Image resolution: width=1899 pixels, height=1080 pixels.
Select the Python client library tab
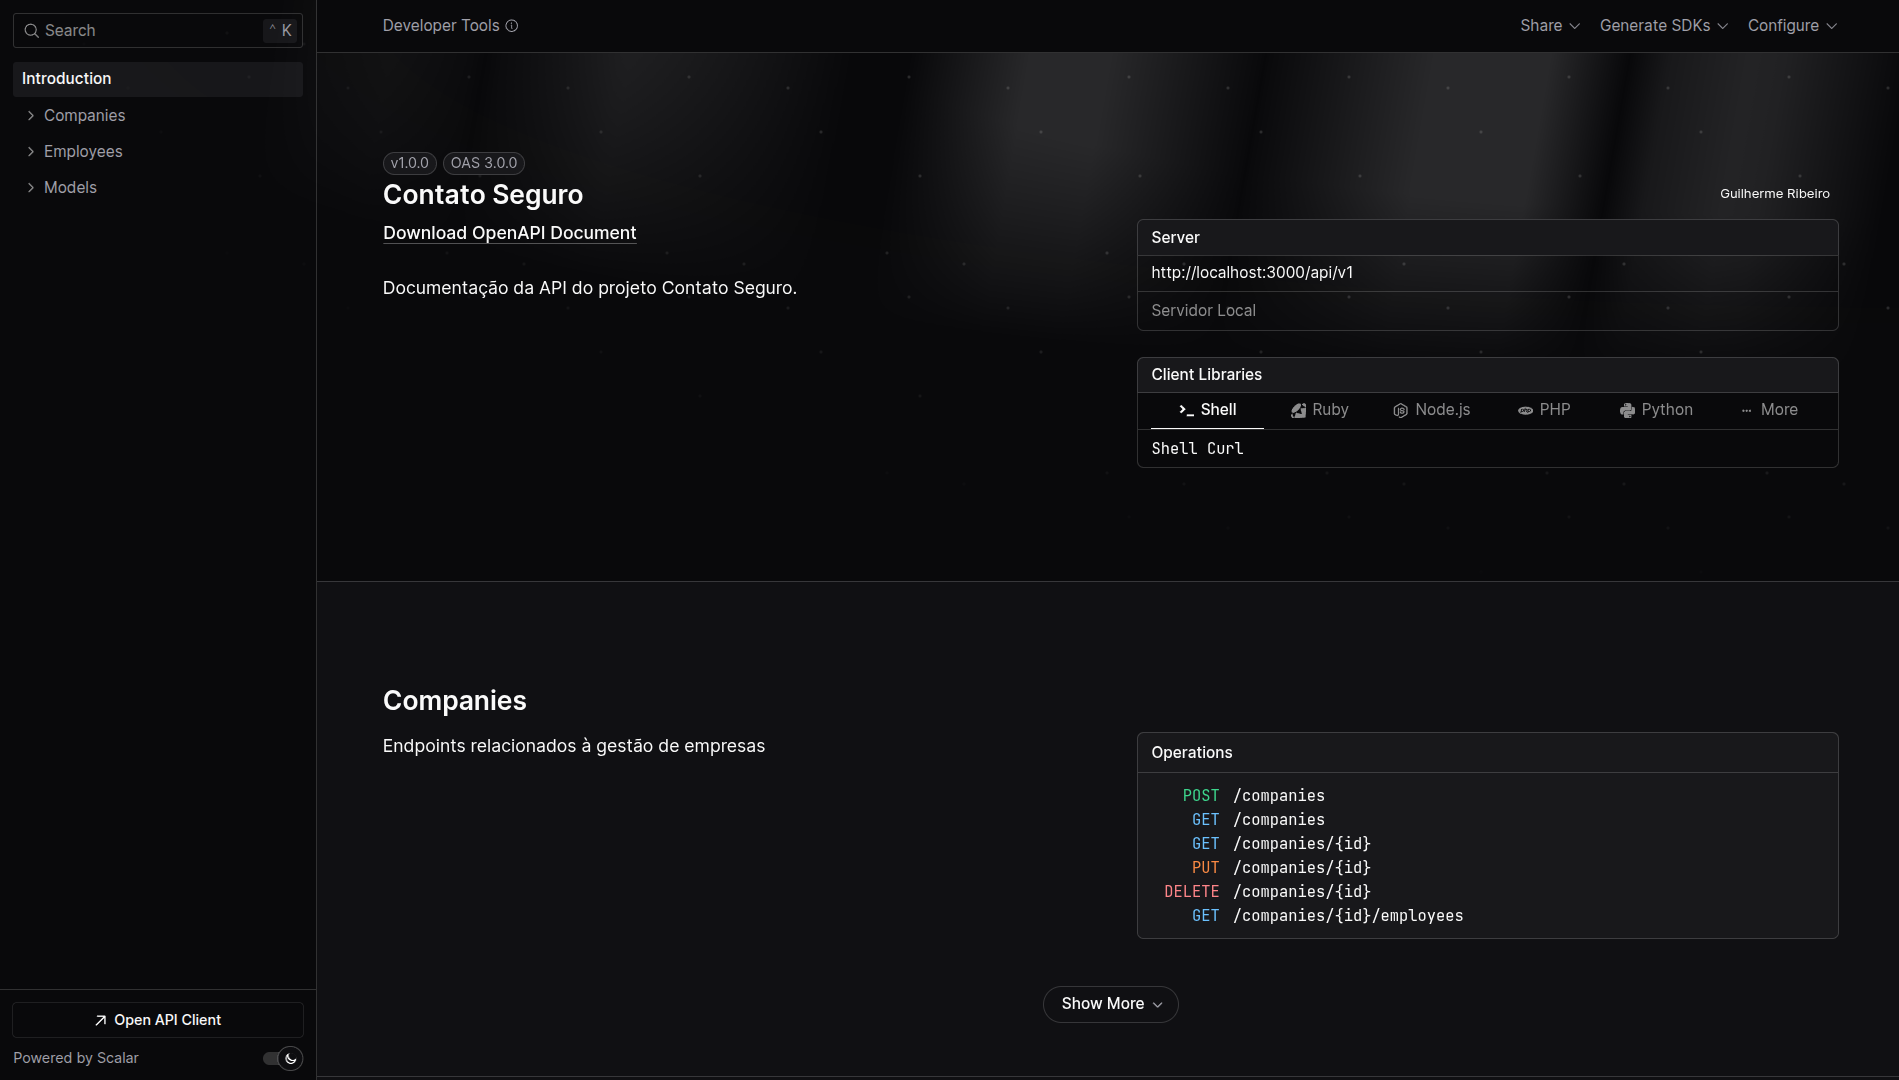coord(1656,410)
